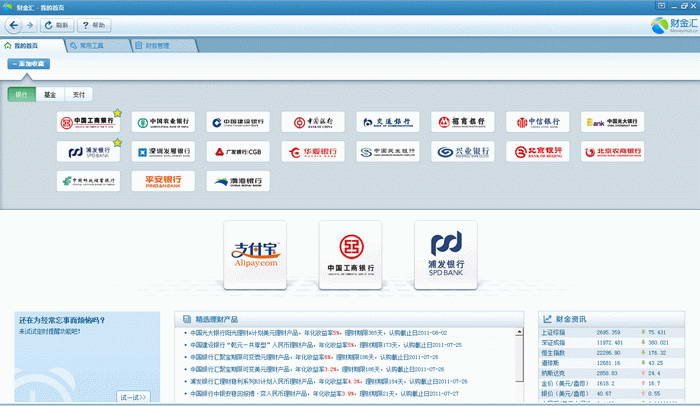Click the 财金资讯 chart header icon
700x406 pixels.
tap(547, 319)
